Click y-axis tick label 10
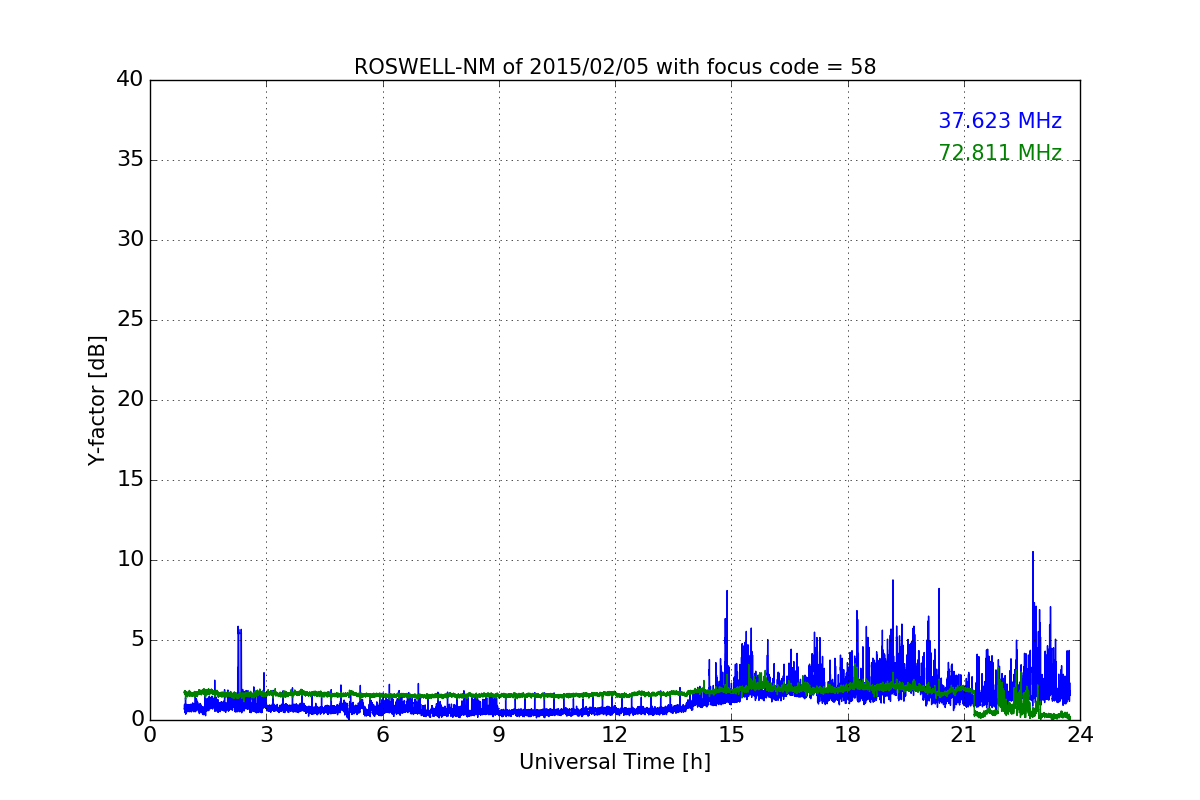 pos(130,559)
